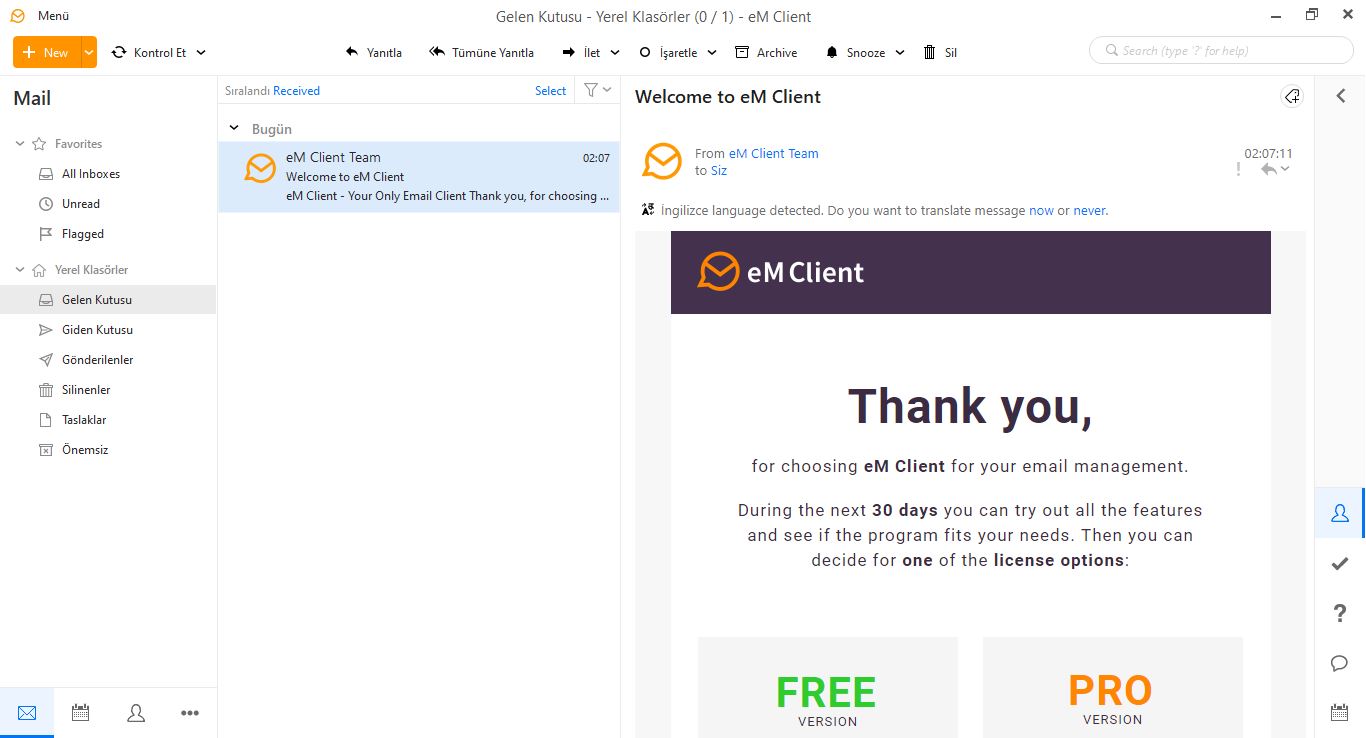This screenshot has height=738, width=1366.
Task: Select the Gelen Kutusu folder
Action: pyautogui.click(x=108, y=300)
